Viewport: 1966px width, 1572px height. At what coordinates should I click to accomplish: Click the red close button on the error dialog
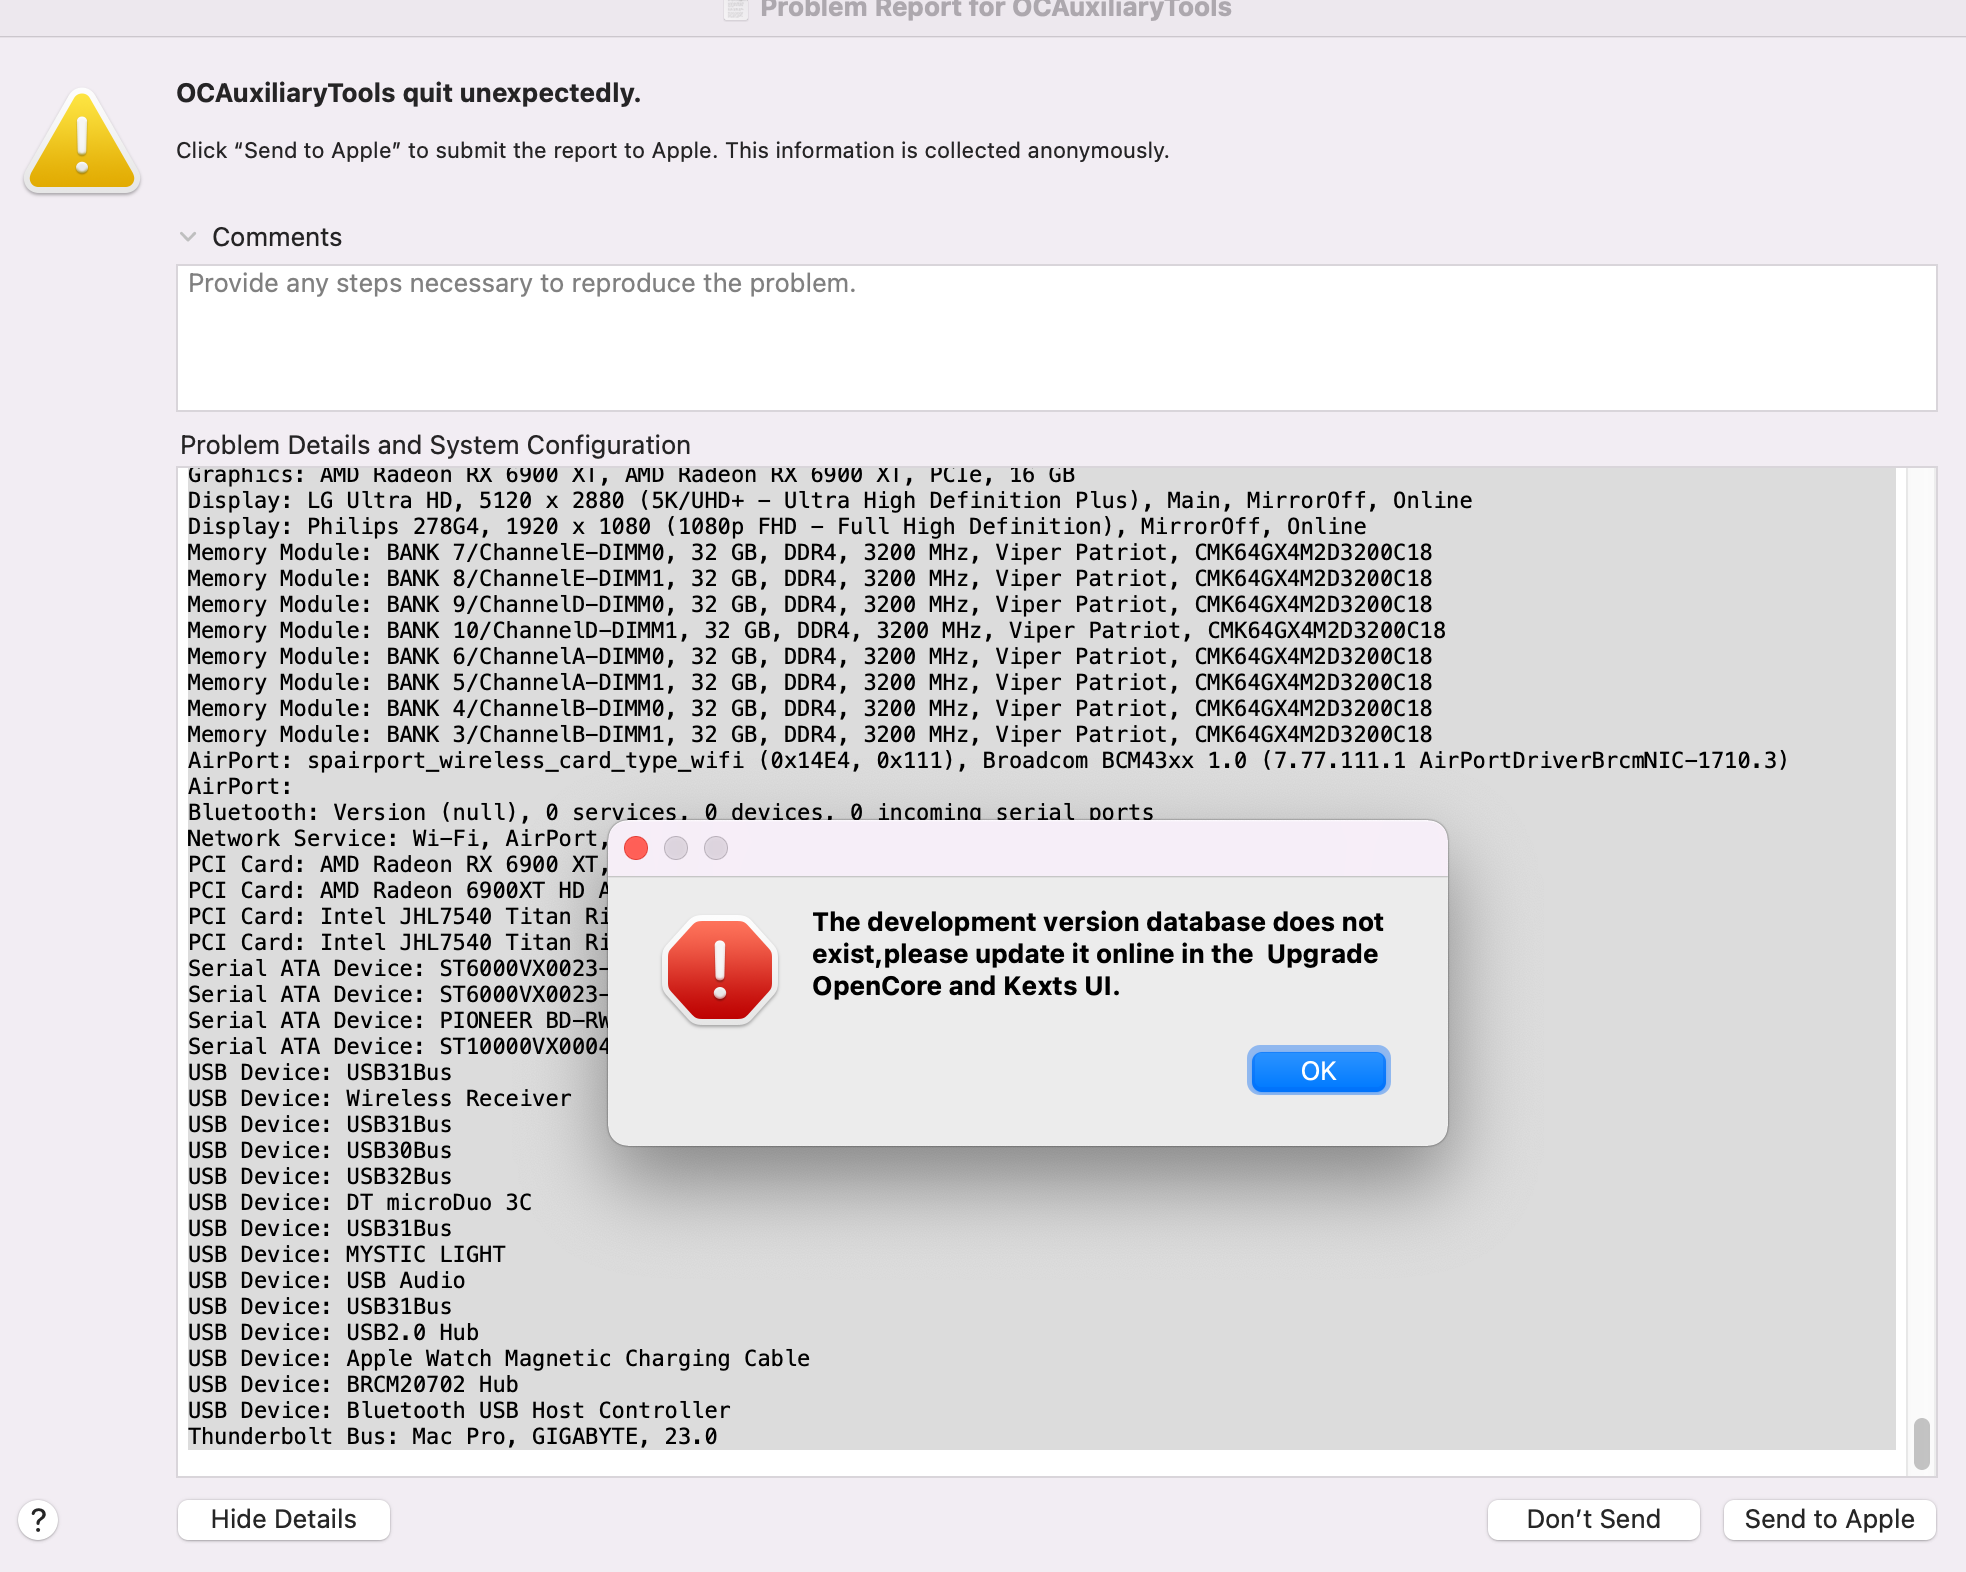637,848
